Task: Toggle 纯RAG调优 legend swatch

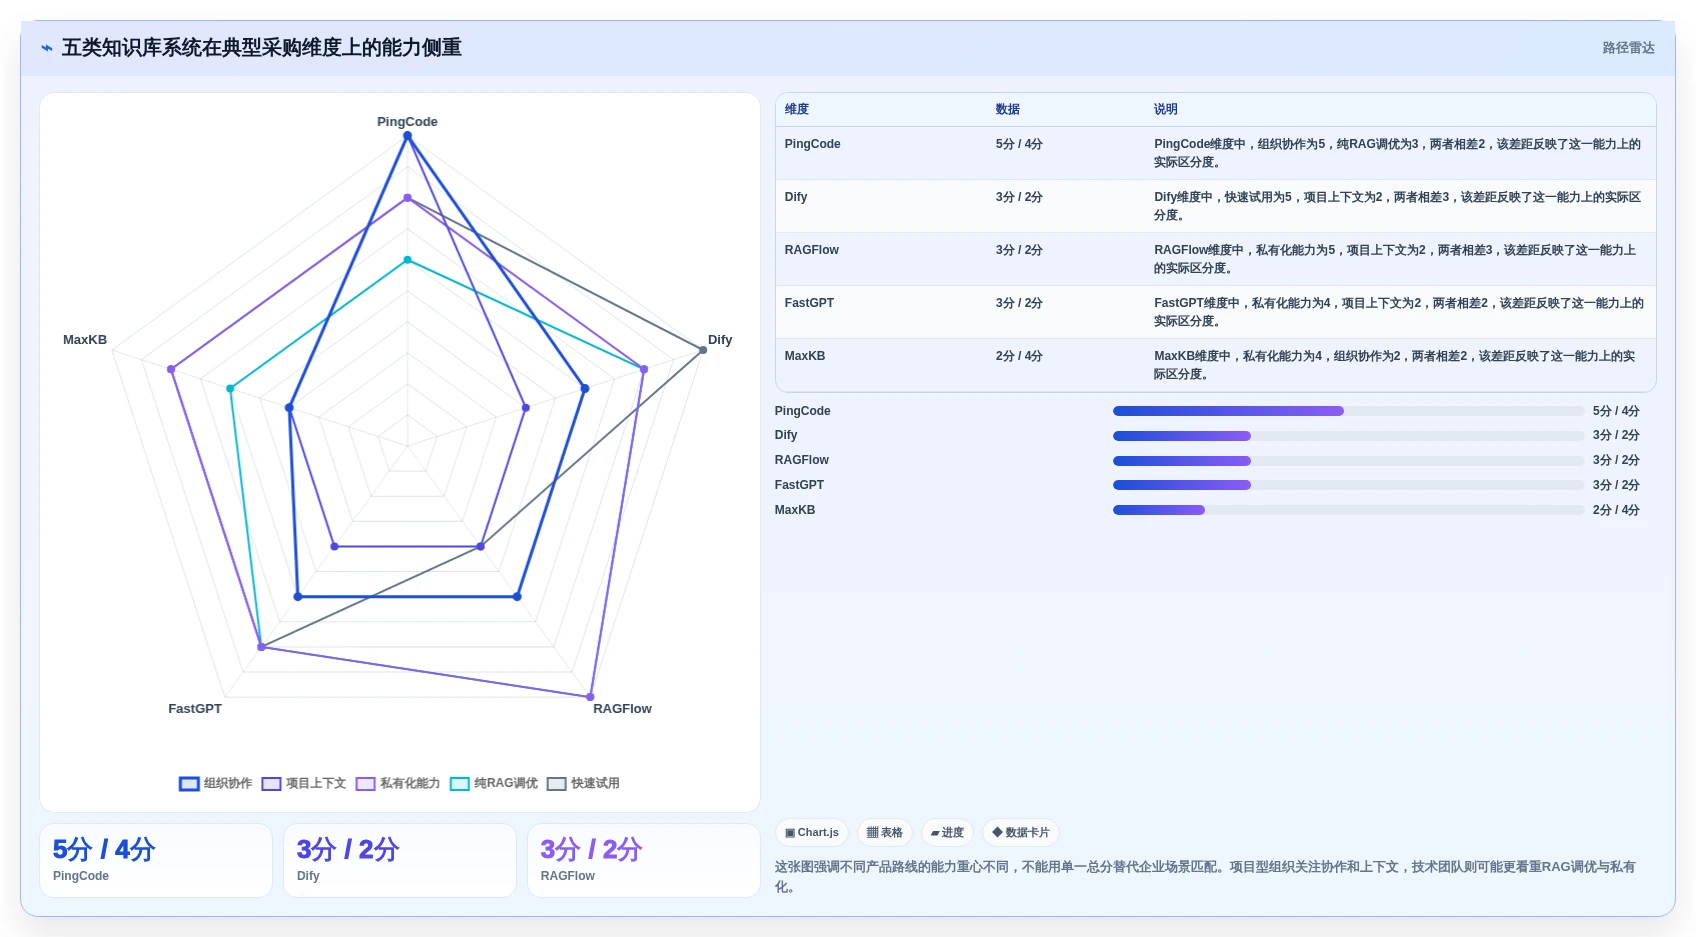Action: [x=459, y=784]
